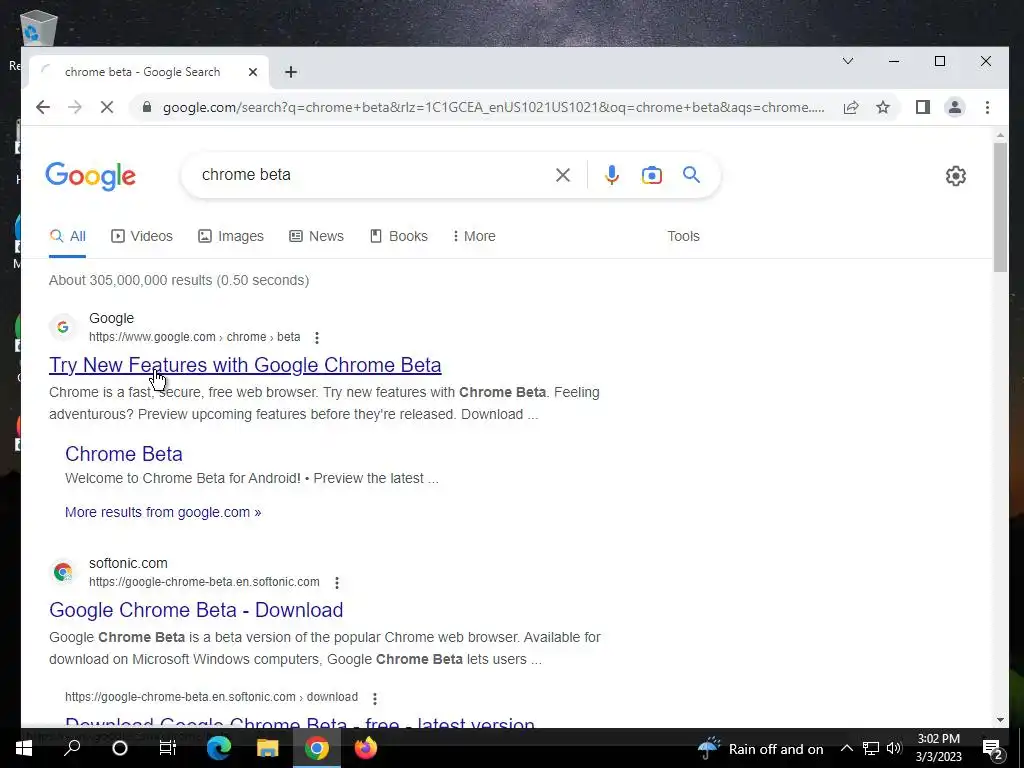
Task: Open Chrome's three-dot menu
Action: [987, 107]
